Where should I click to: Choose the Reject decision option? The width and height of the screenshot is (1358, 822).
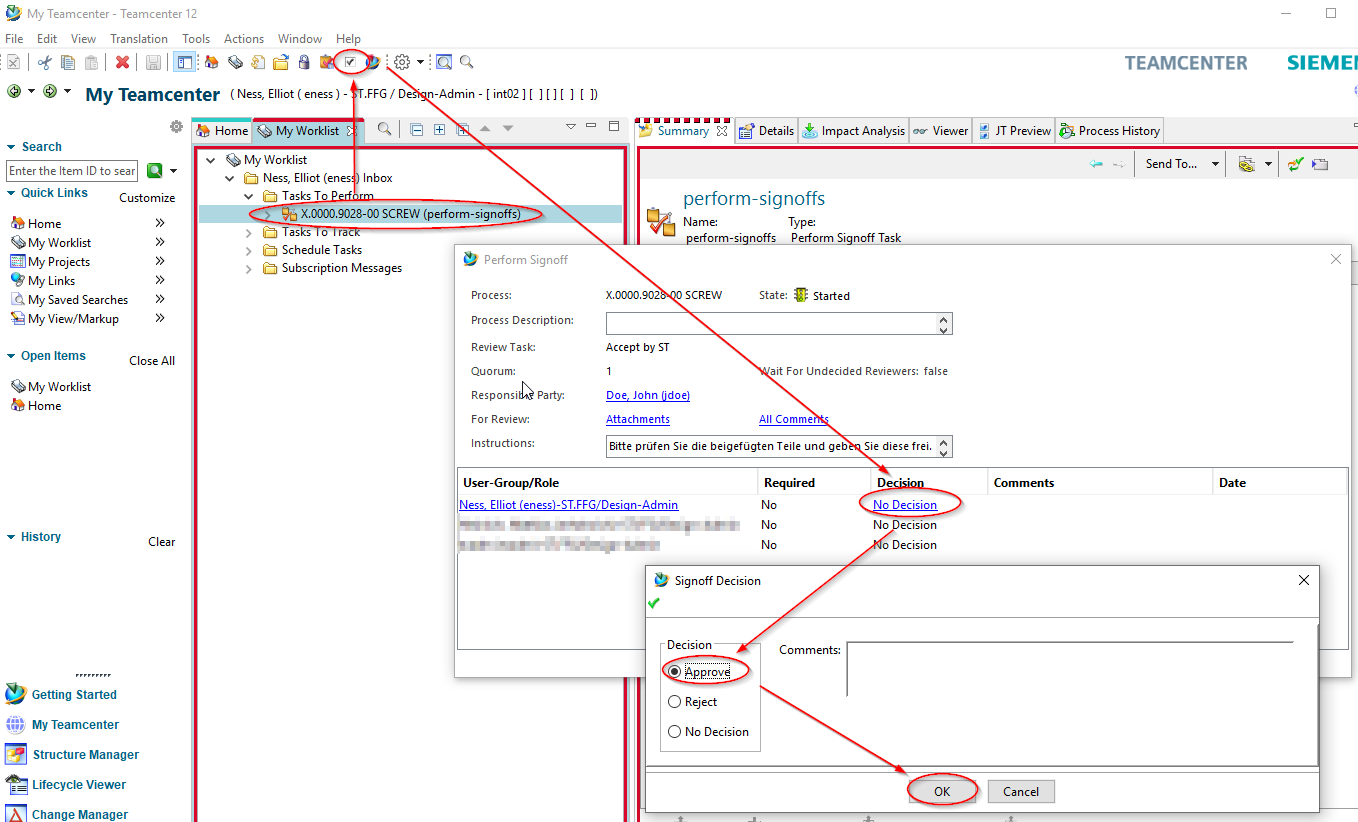[675, 702]
